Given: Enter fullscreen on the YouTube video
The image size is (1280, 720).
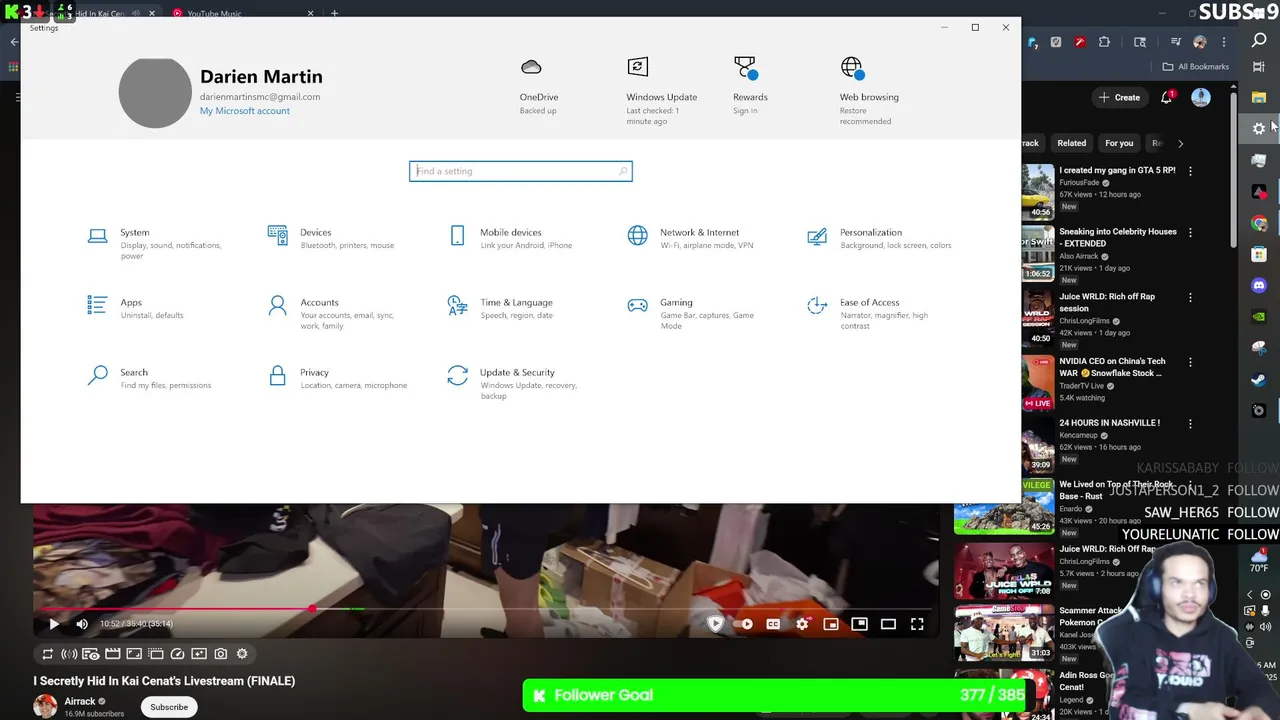Looking at the screenshot, I should tap(917, 624).
